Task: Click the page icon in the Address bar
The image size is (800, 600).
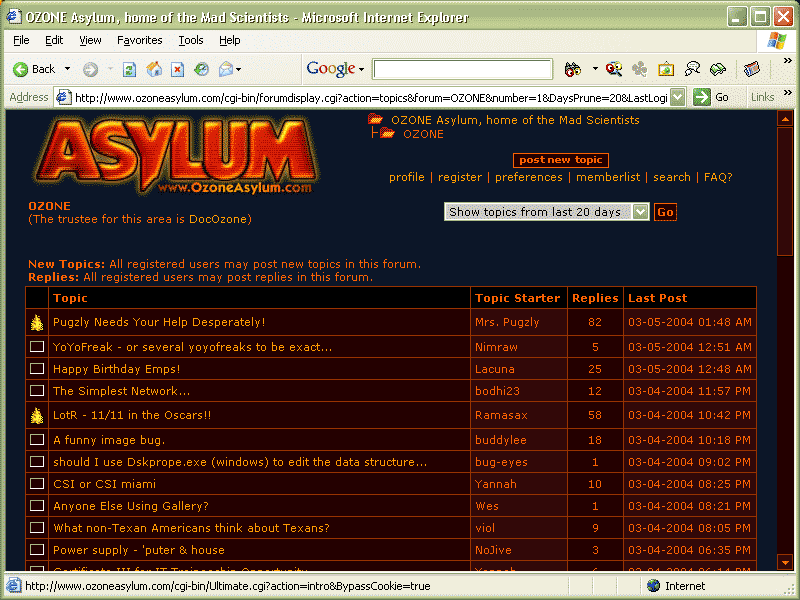Action: [63, 97]
